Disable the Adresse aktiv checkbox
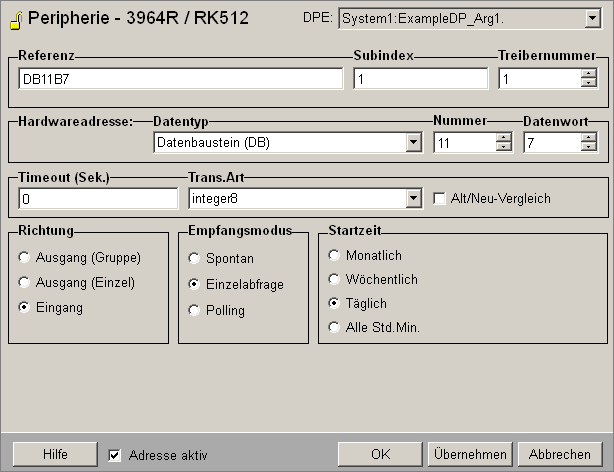Image resolution: width=614 pixels, height=472 pixels. 115,455
